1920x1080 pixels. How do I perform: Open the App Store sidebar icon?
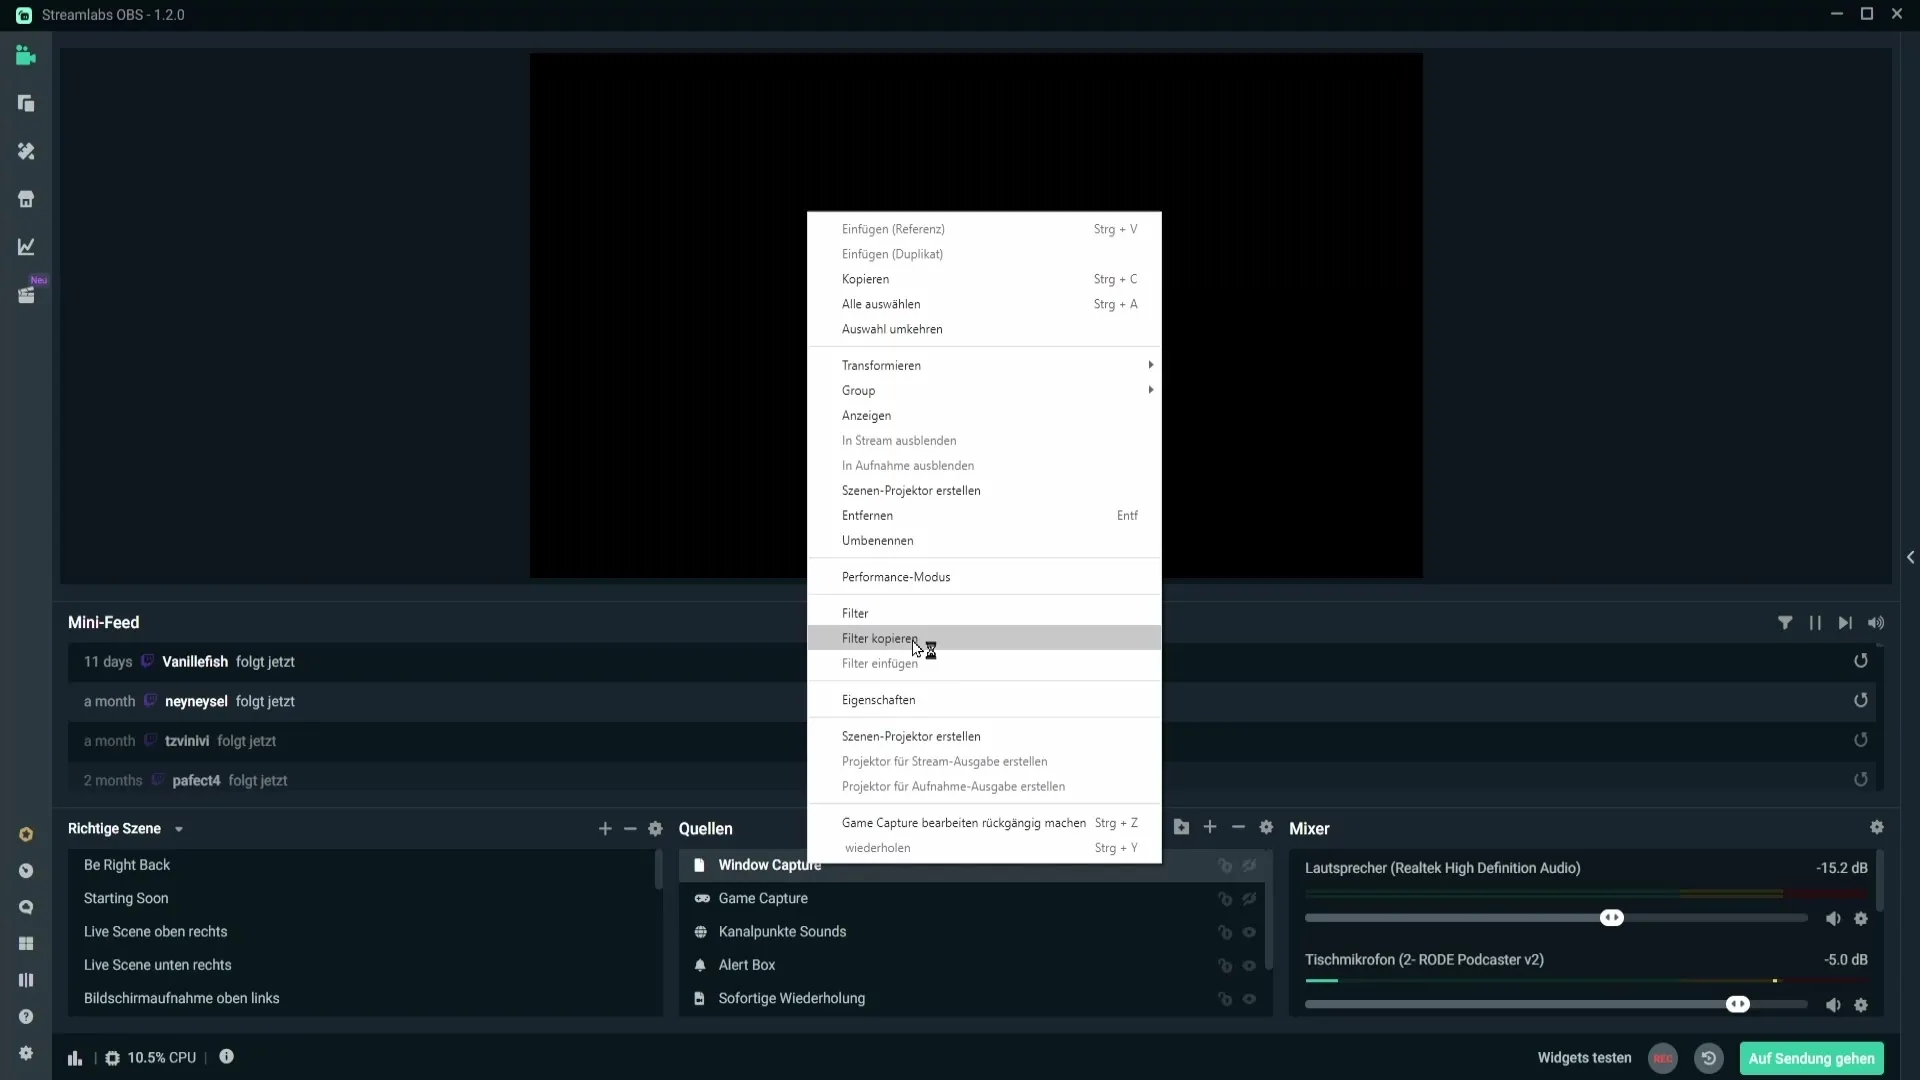pyautogui.click(x=26, y=199)
